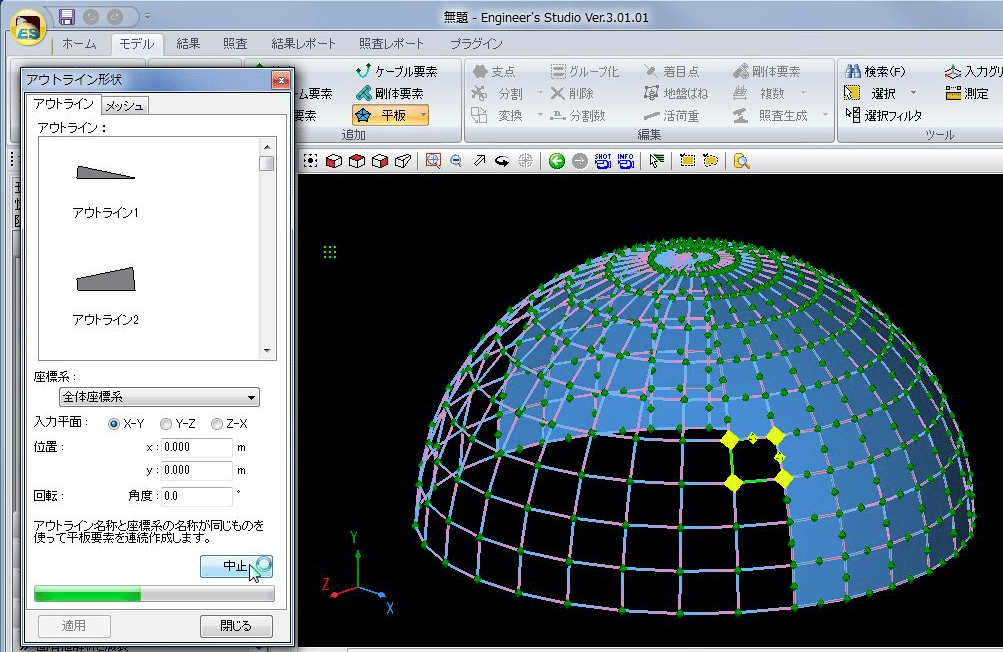Open search (検索(F)) binoculars tool

click(875, 71)
